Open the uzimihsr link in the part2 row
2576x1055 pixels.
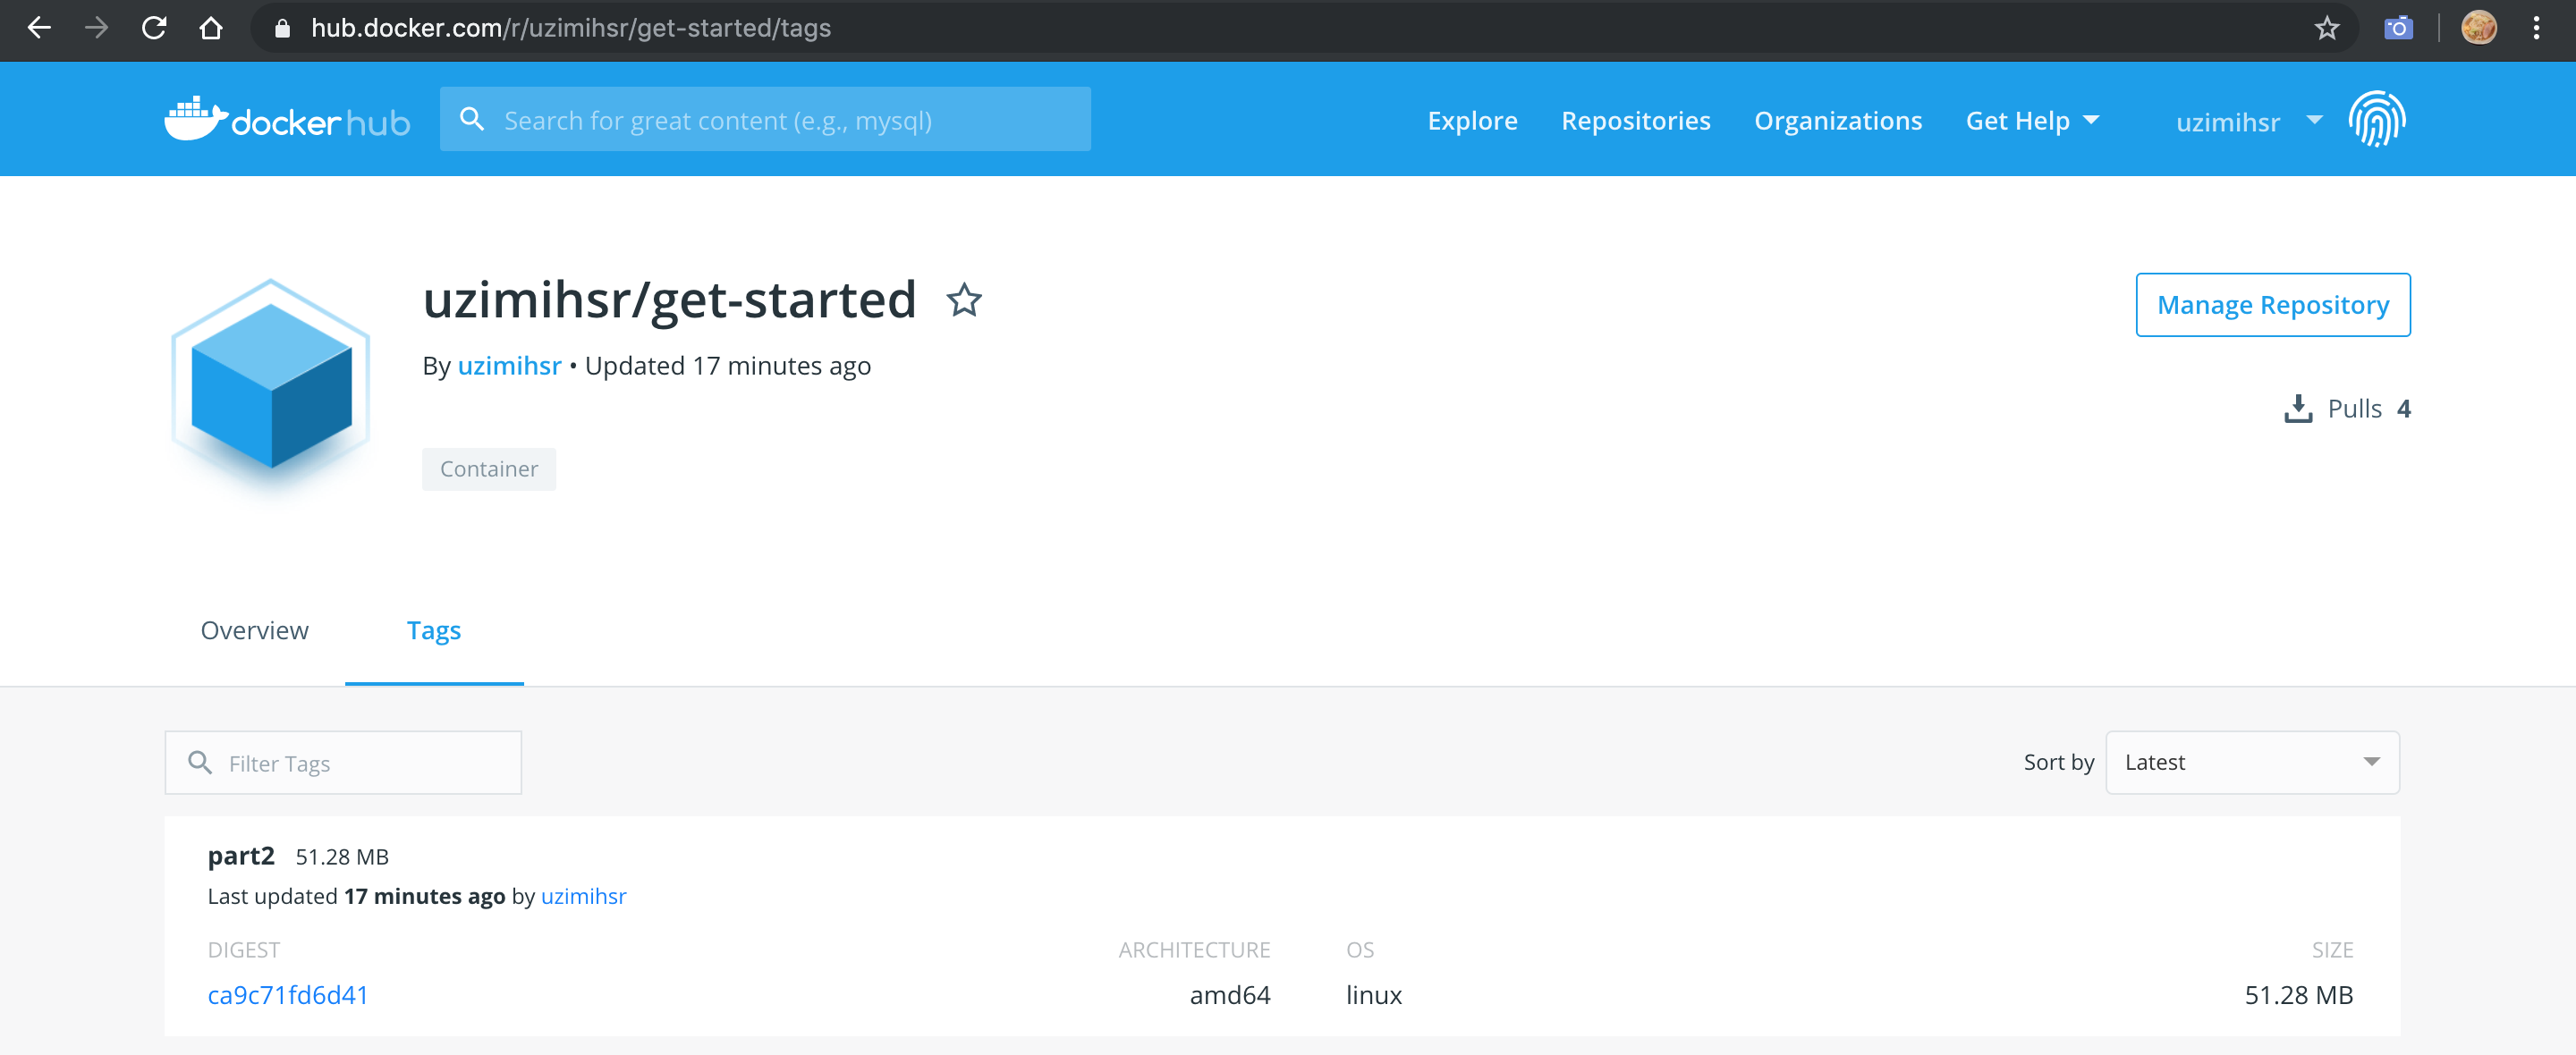[583, 896]
